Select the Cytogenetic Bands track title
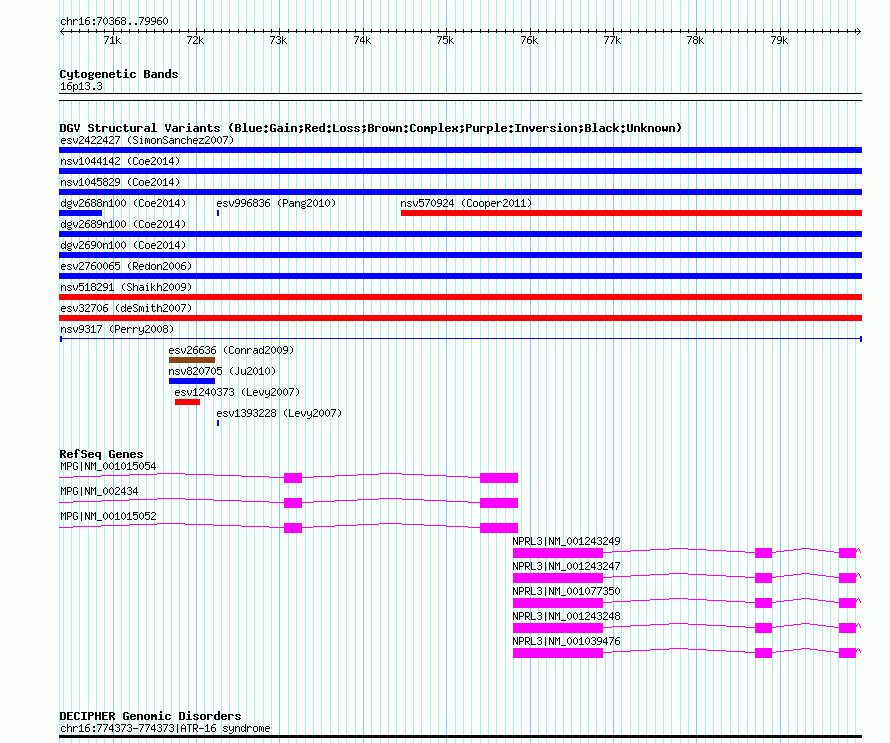This screenshot has width=890, height=743. 119,74
